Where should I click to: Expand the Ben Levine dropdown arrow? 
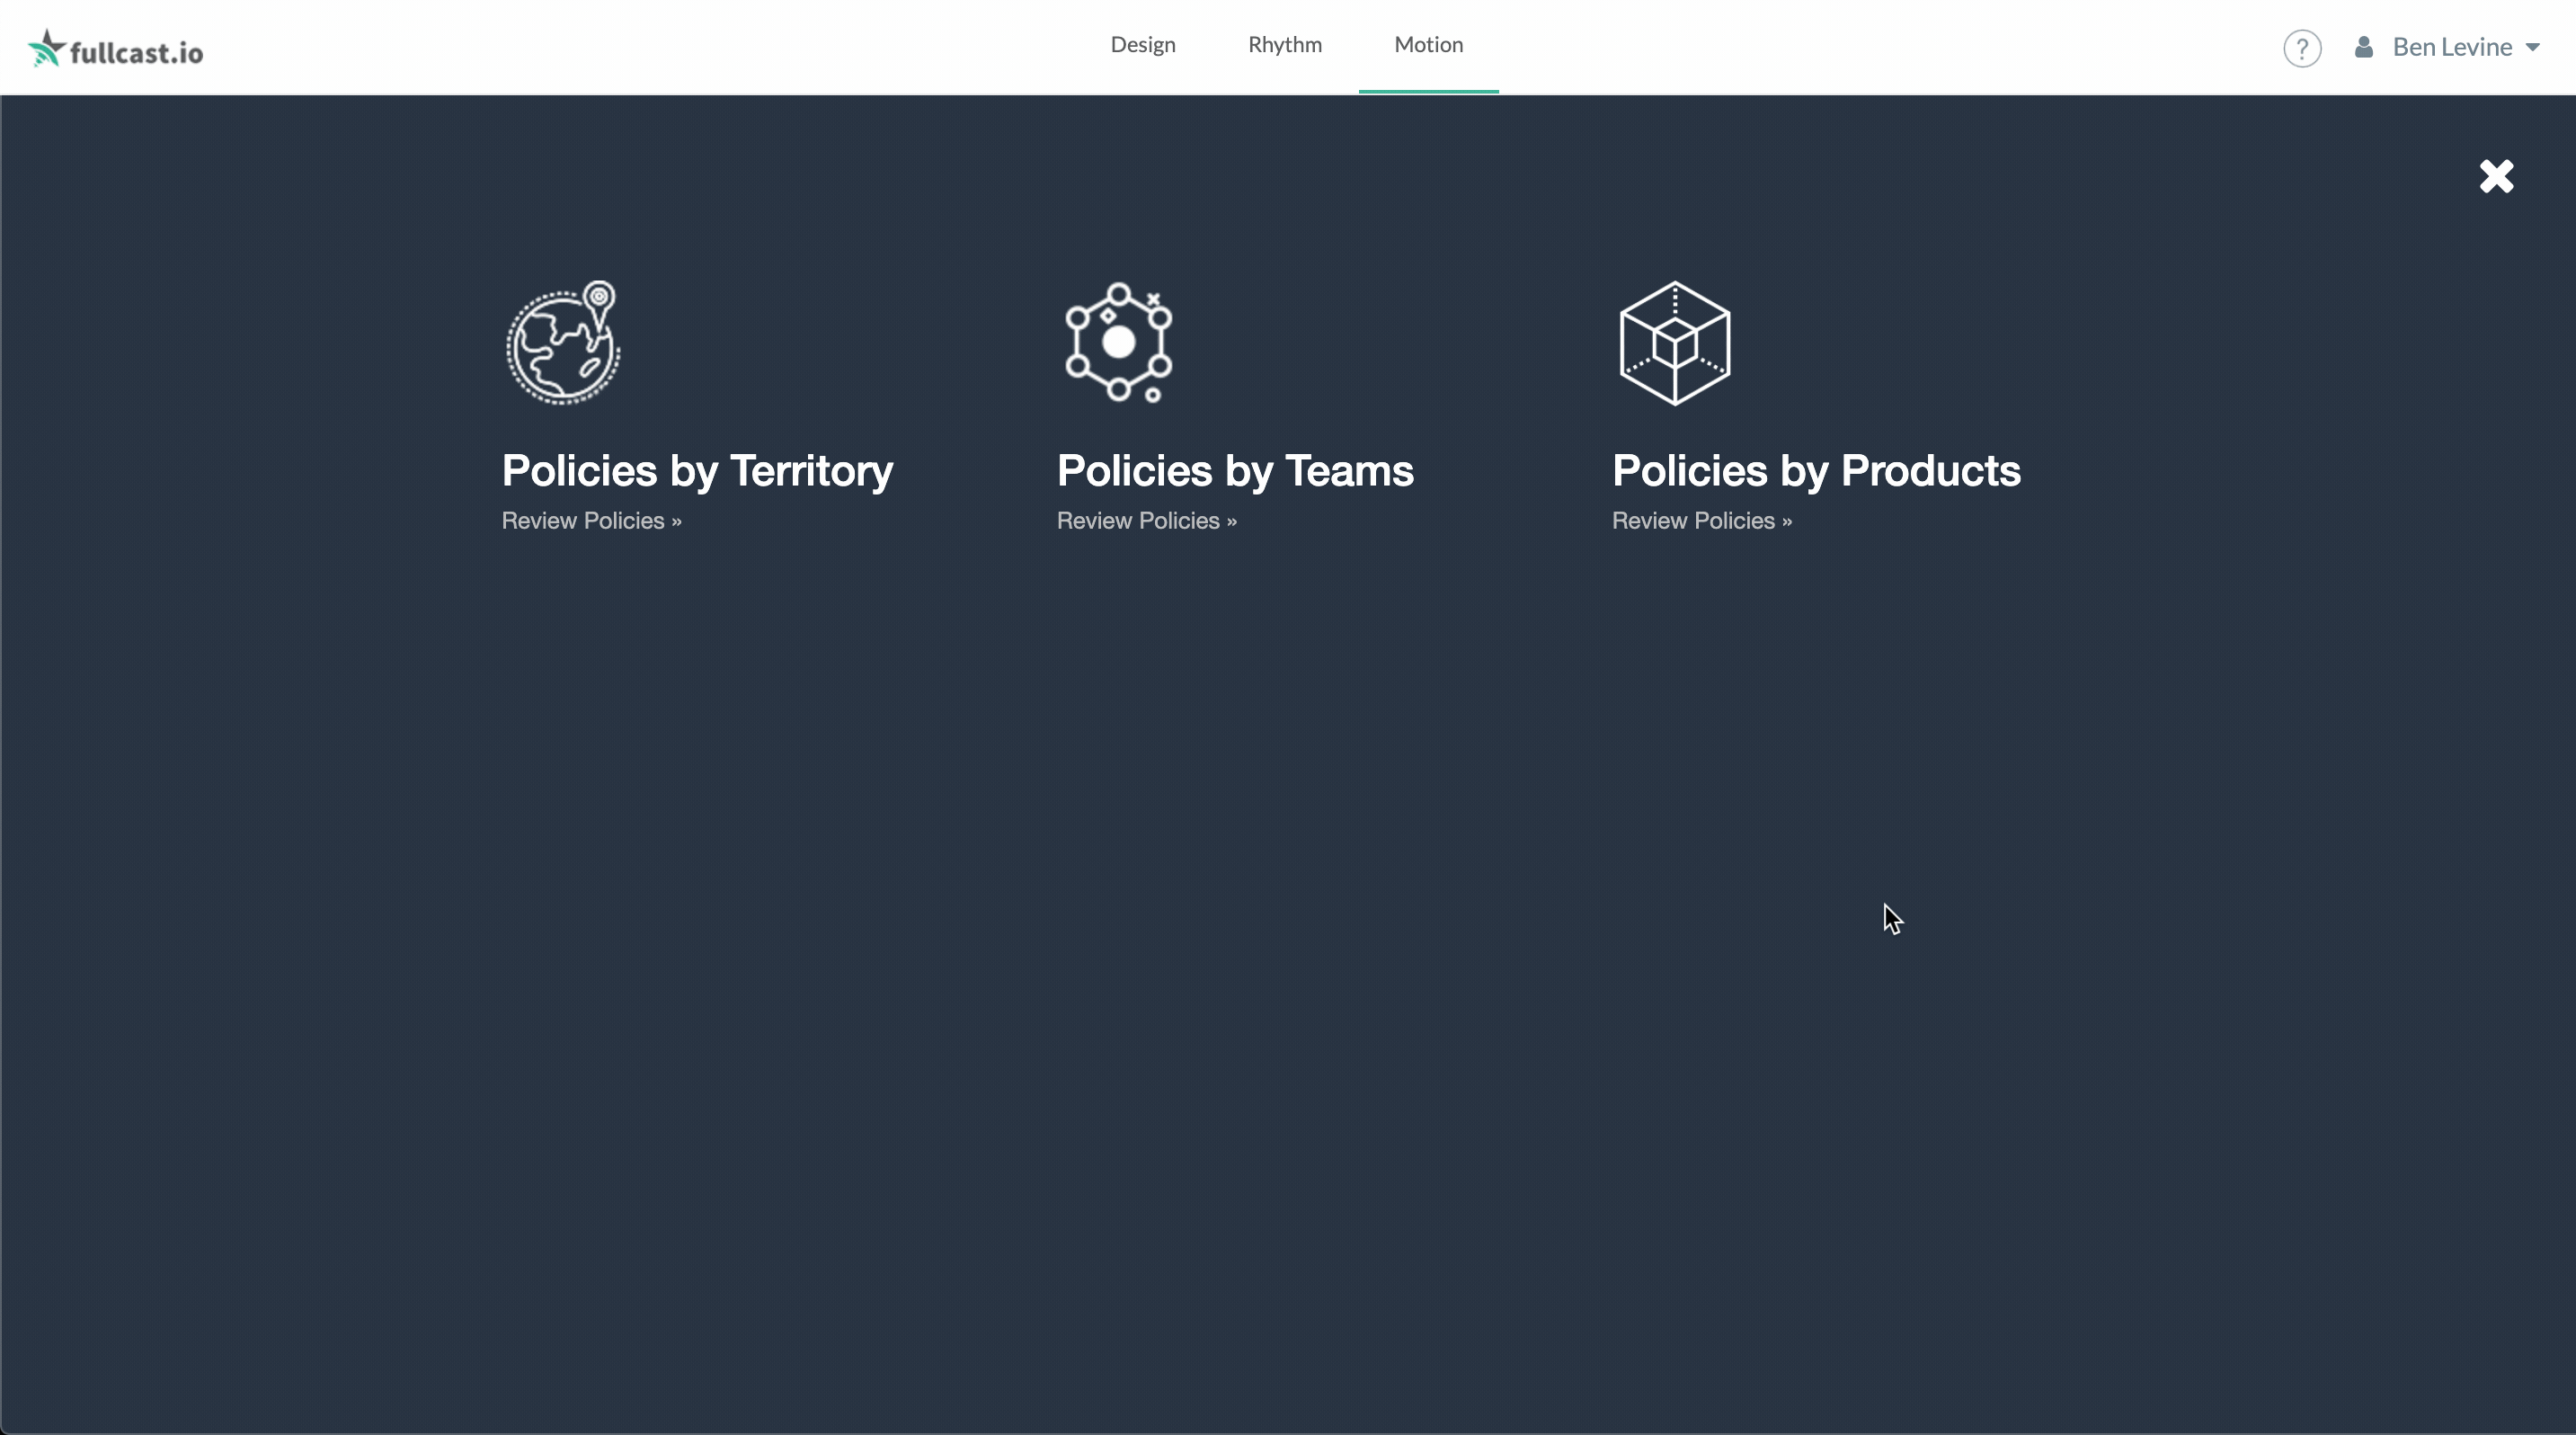[x=2533, y=47]
